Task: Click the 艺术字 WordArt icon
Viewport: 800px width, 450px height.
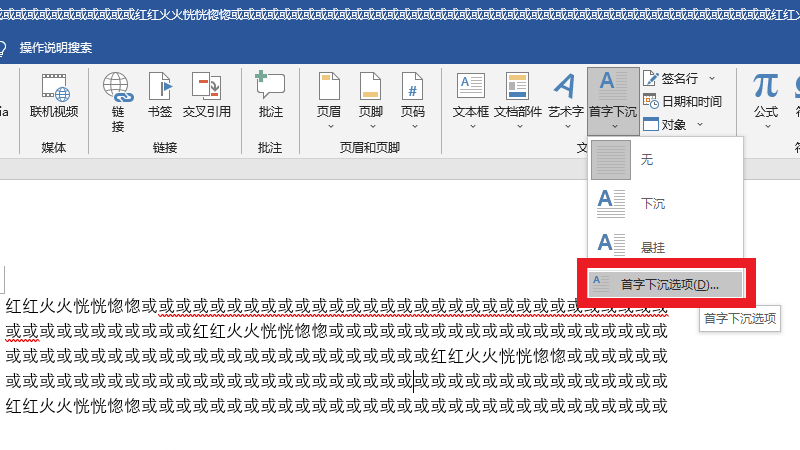Action: point(566,96)
